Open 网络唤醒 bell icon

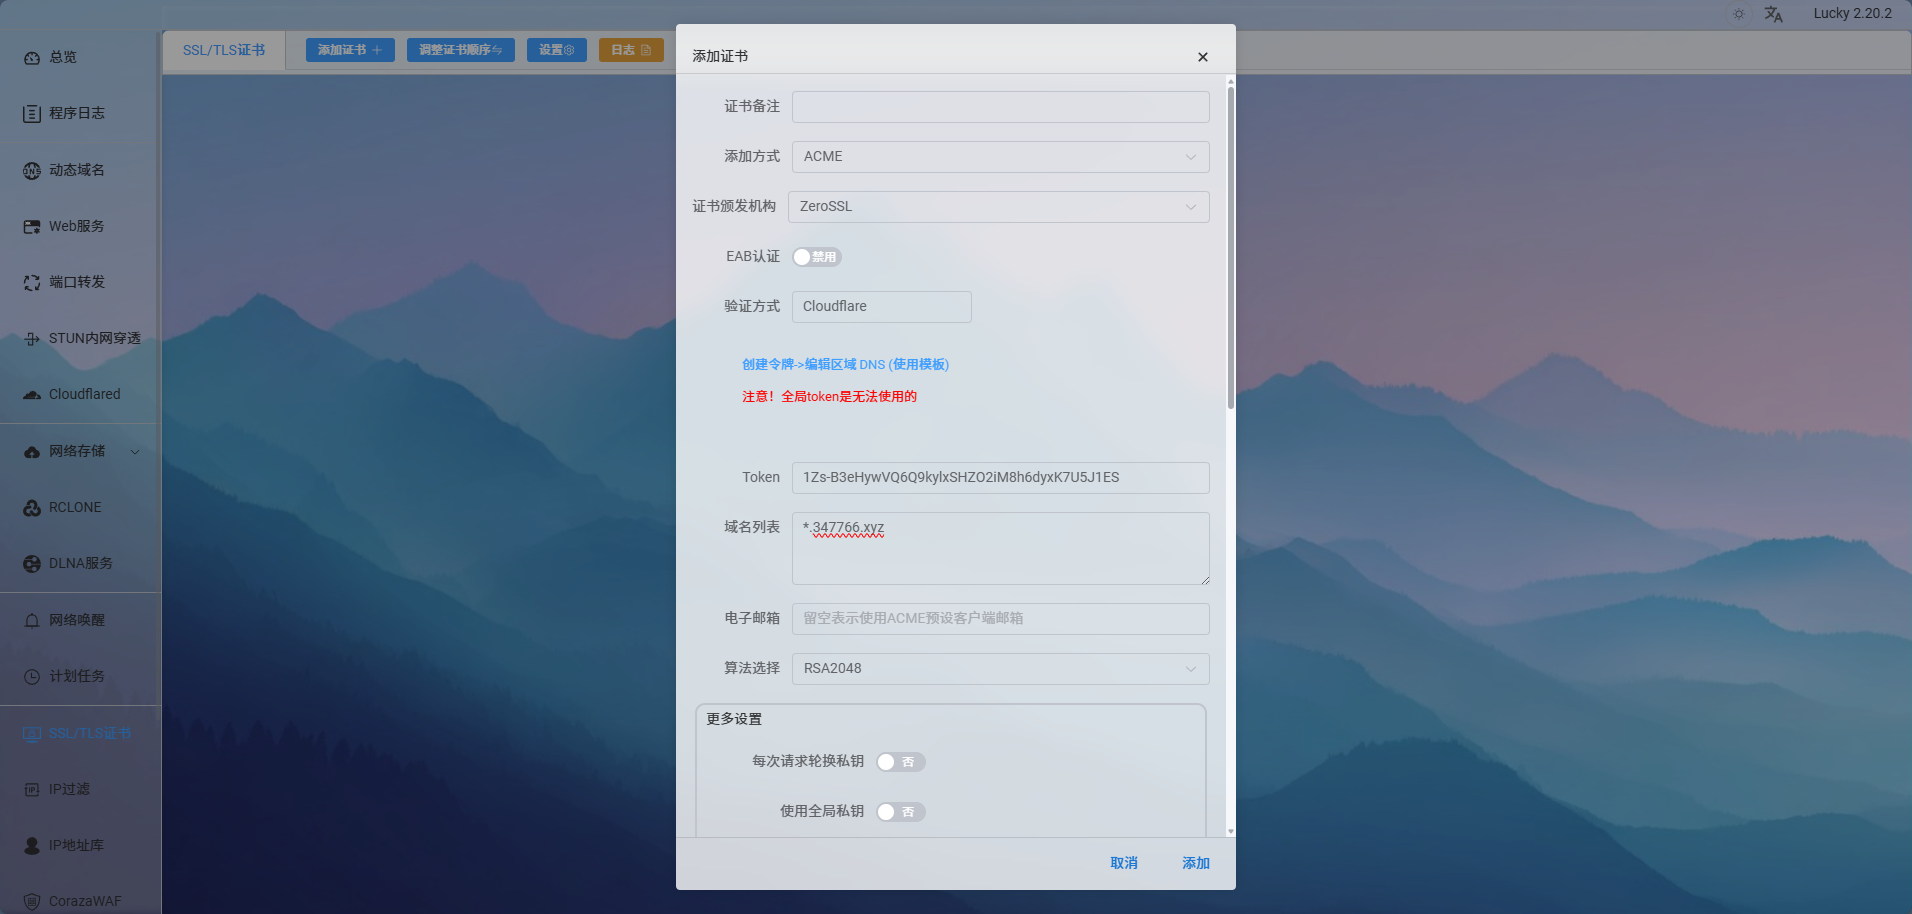point(32,621)
